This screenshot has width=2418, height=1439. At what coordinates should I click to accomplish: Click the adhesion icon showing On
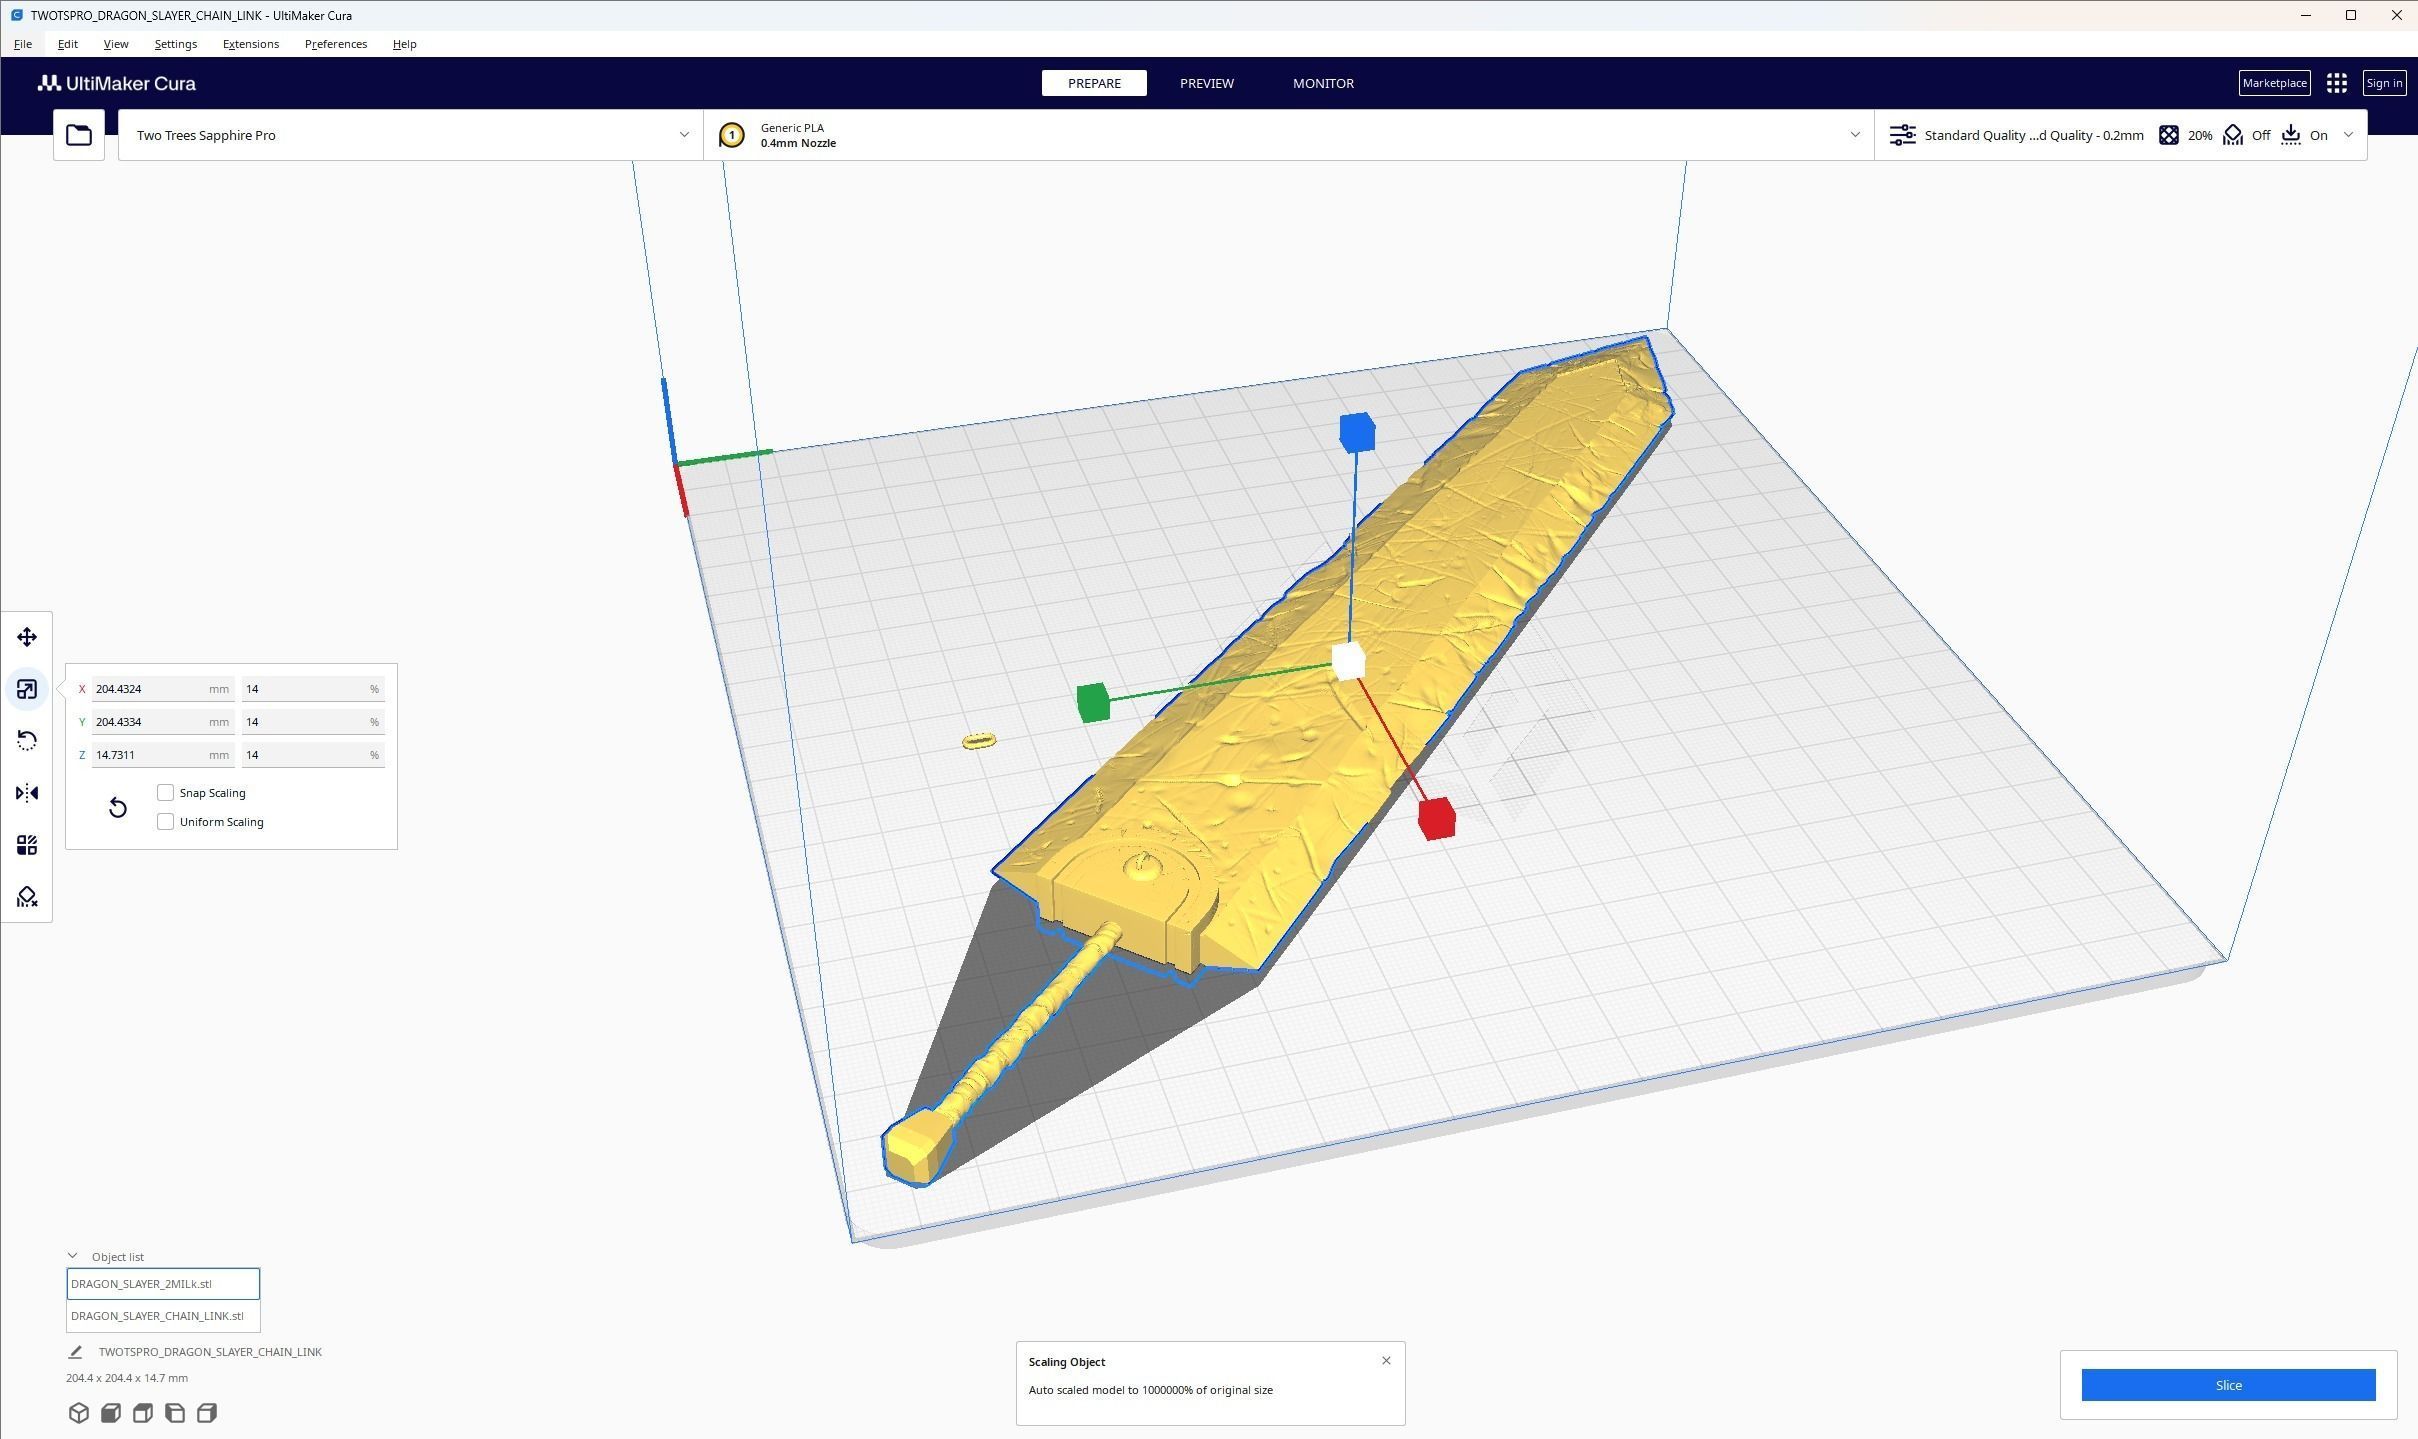2291,135
